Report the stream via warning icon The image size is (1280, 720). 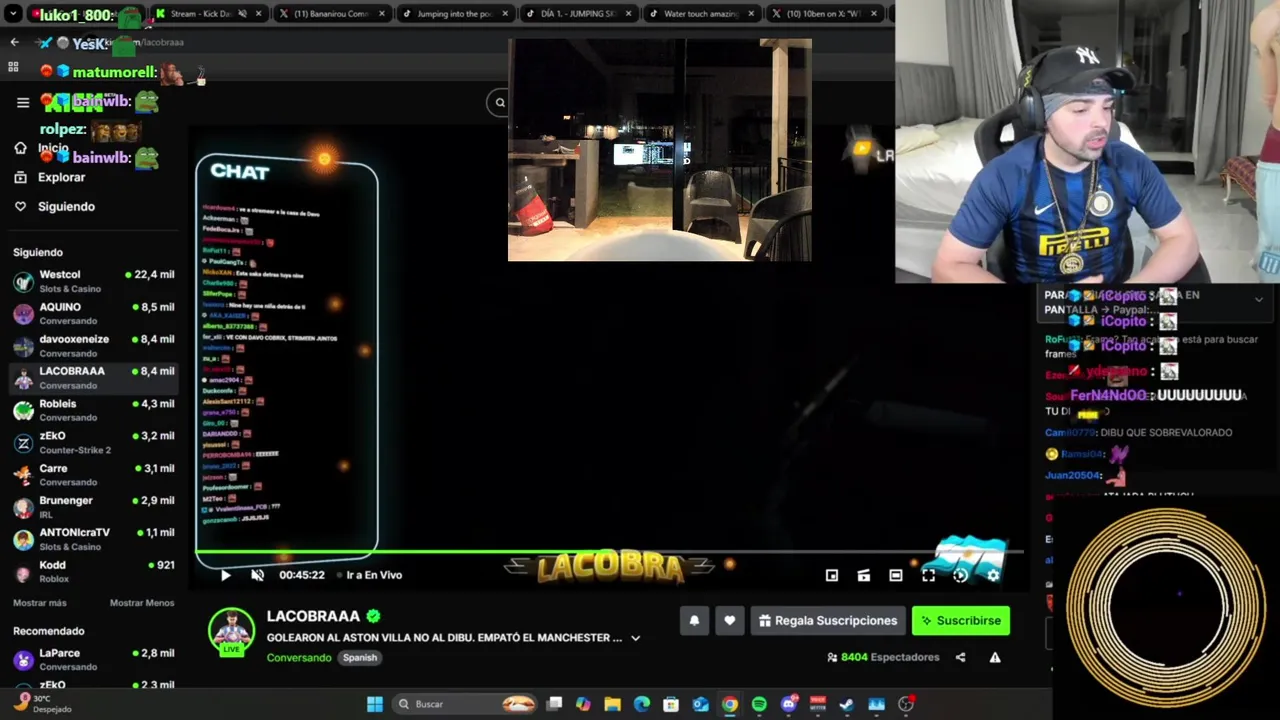995,657
